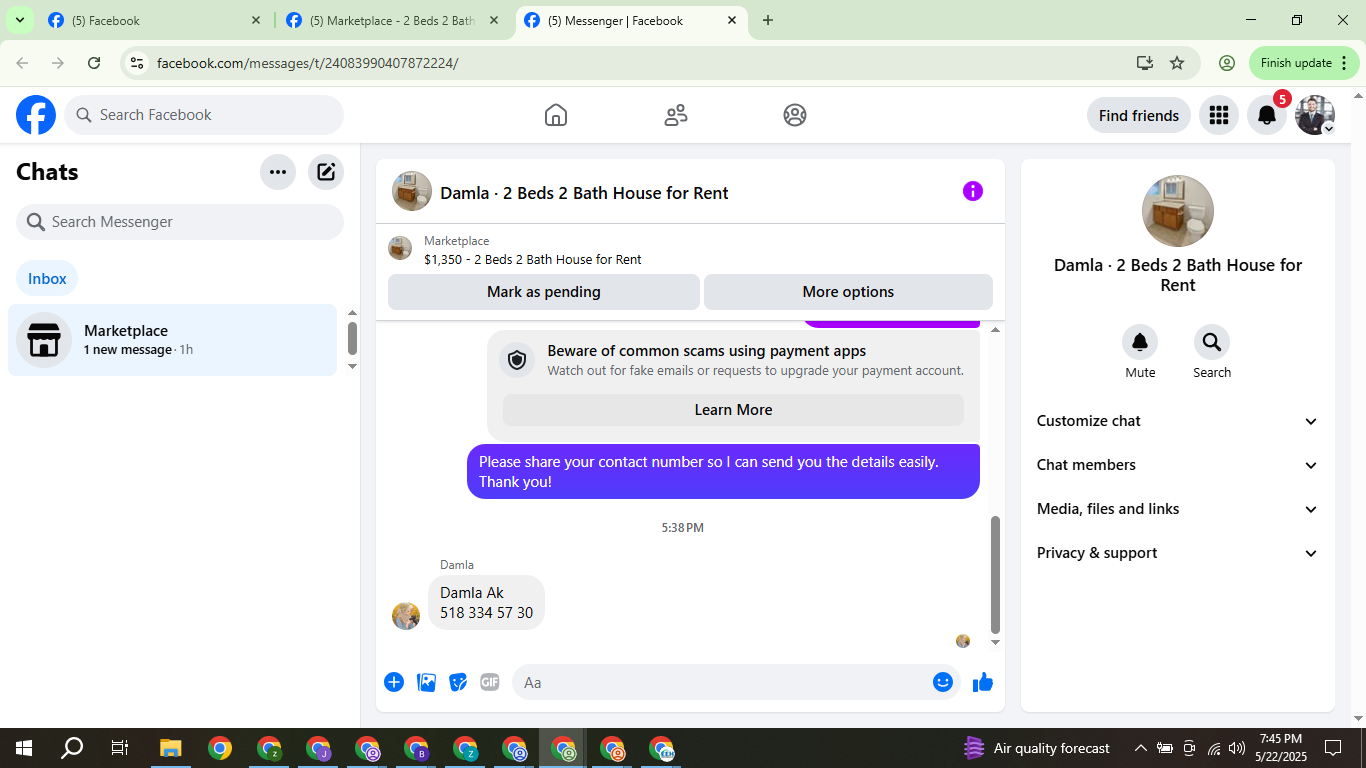This screenshot has height=768, width=1366.
Task: Navigate back with browser back arrow
Action: coord(22,63)
